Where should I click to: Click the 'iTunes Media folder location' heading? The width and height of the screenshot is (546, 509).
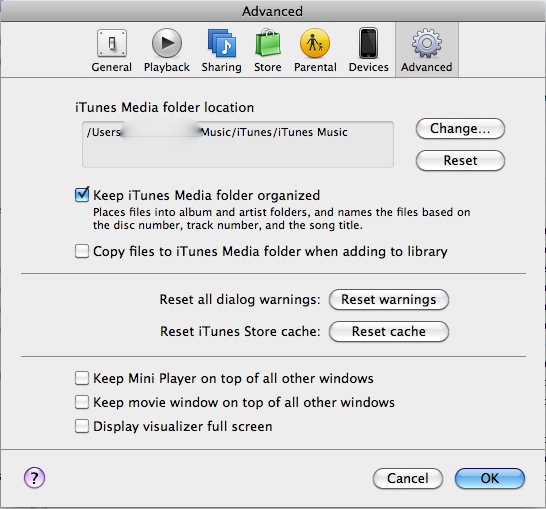click(x=164, y=107)
